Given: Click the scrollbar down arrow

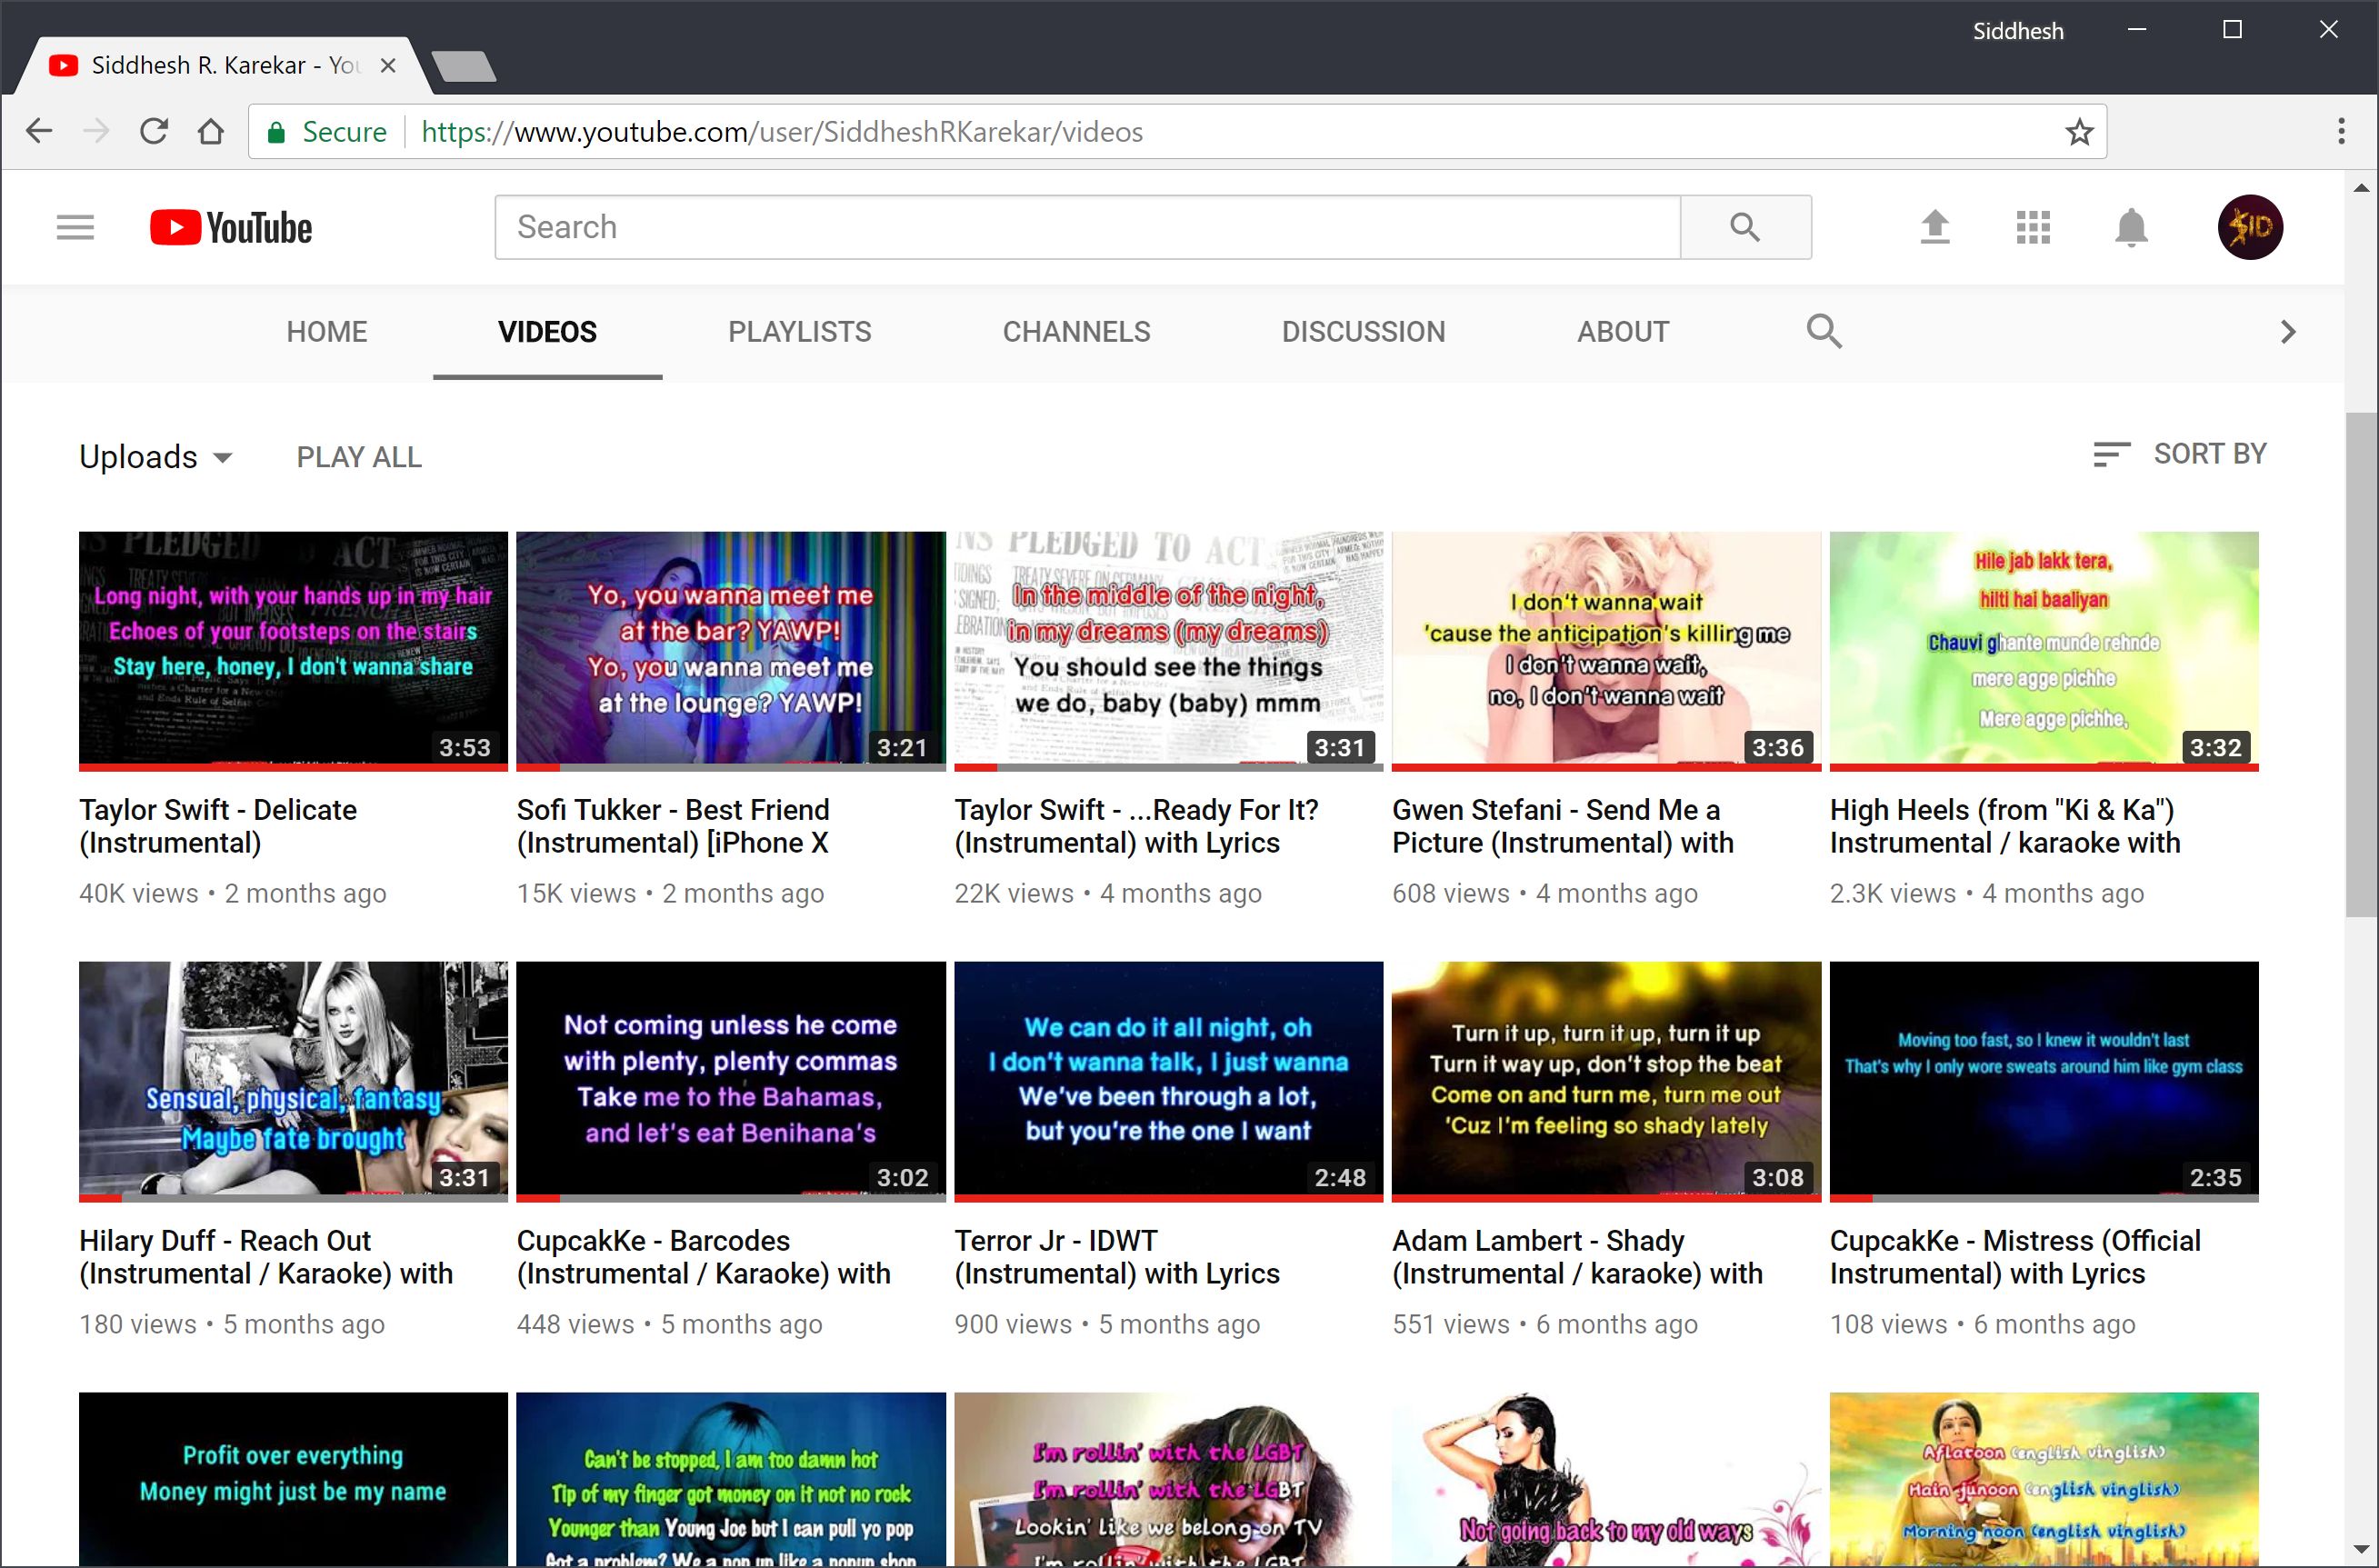Looking at the screenshot, I should click(2361, 1550).
